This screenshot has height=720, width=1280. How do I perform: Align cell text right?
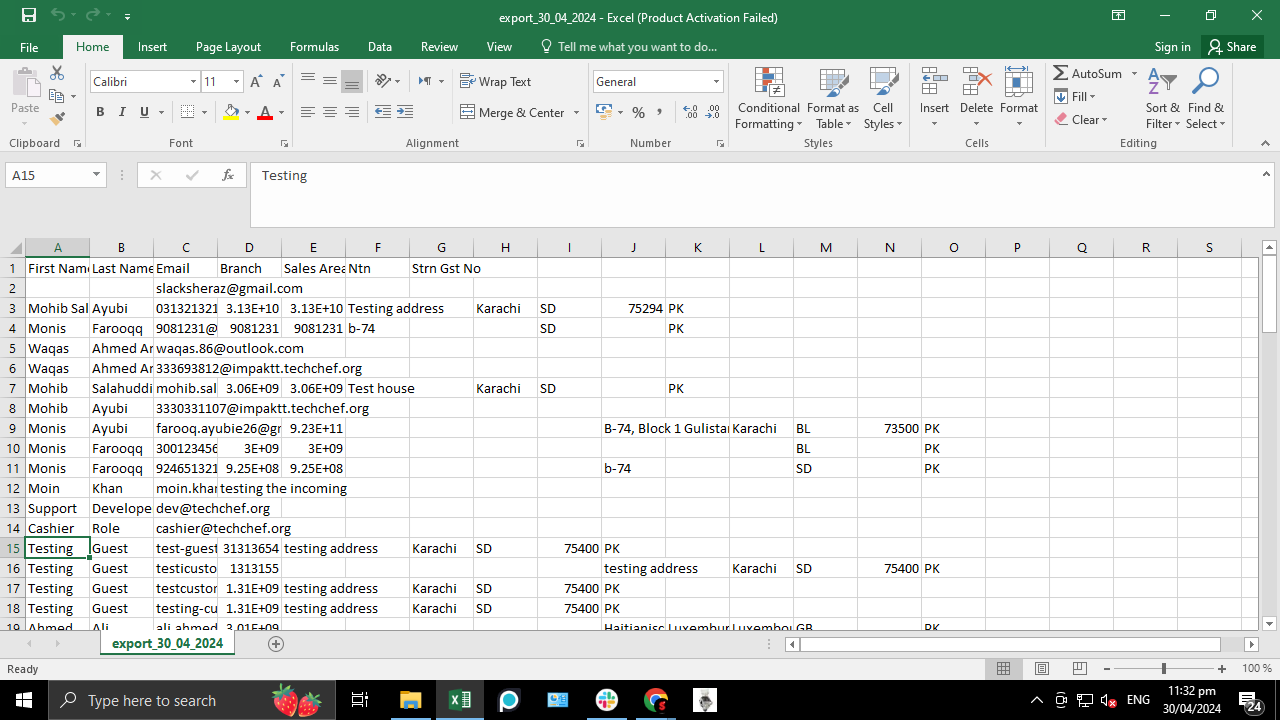pyautogui.click(x=351, y=112)
